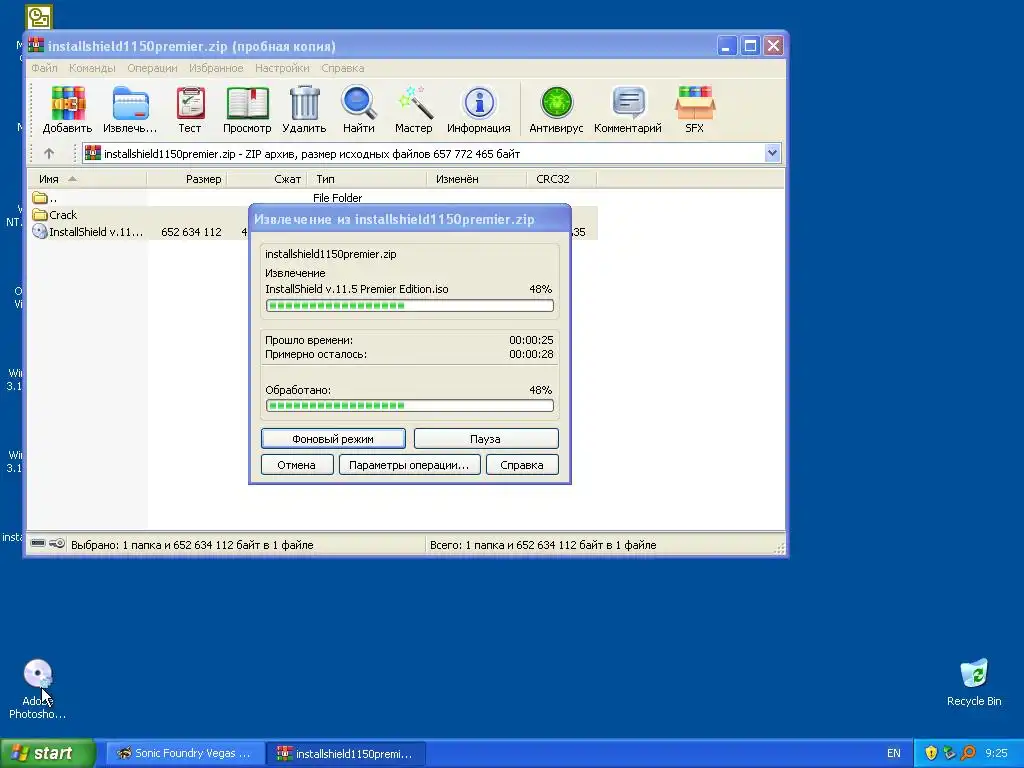
Task: Open the Справка menu in menu bar
Action: pyautogui.click(x=343, y=68)
